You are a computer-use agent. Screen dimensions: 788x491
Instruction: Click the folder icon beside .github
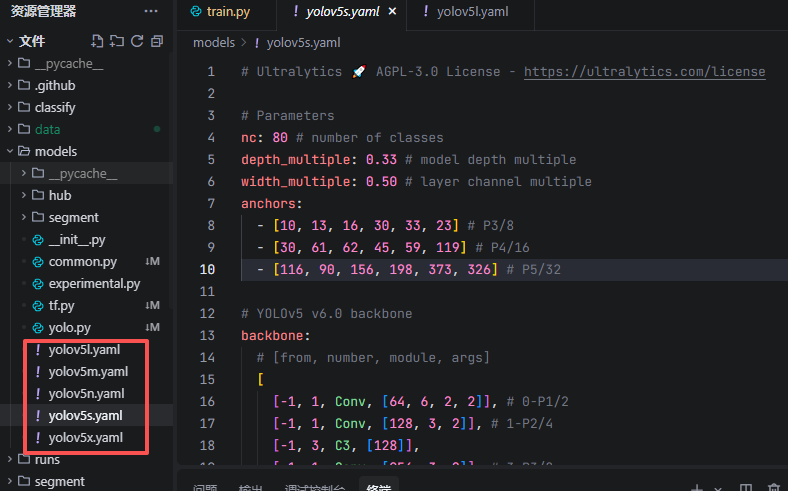(24, 85)
